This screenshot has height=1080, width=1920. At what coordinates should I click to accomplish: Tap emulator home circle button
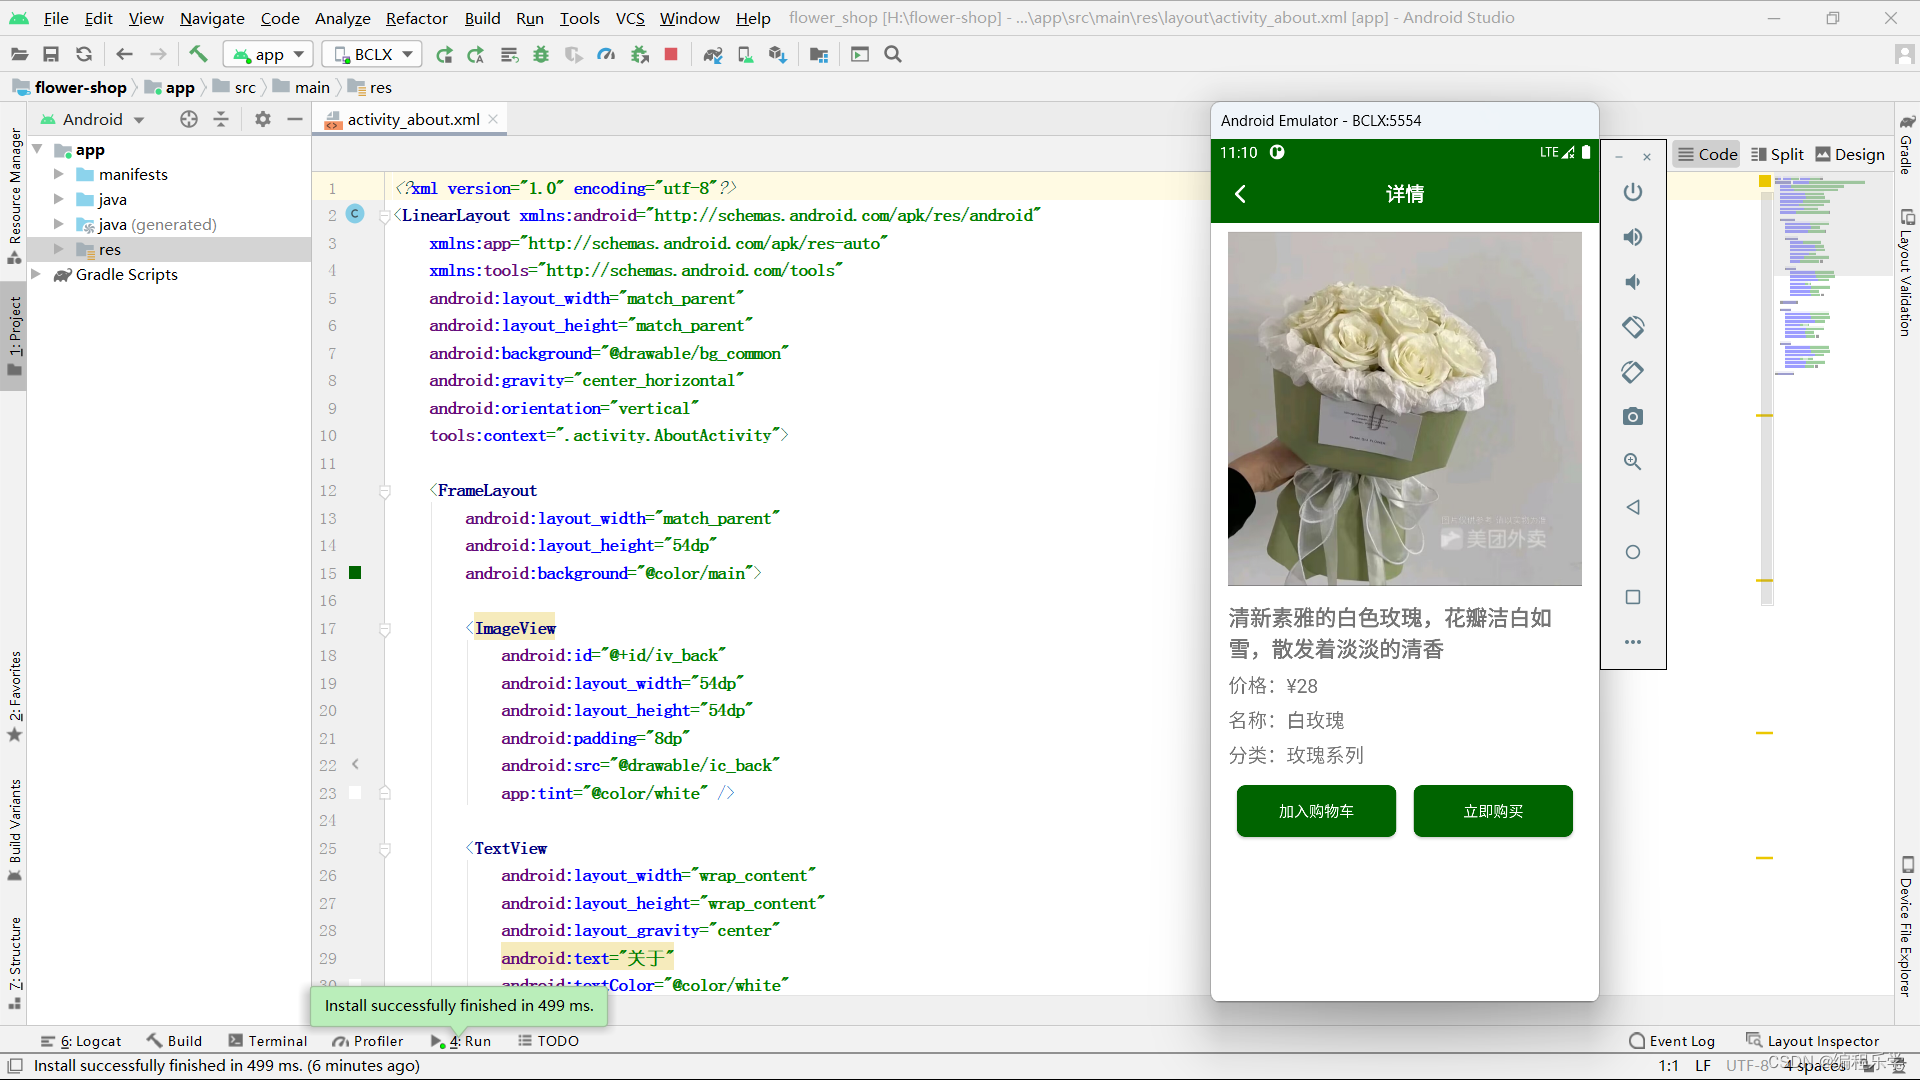click(x=1632, y=552)
